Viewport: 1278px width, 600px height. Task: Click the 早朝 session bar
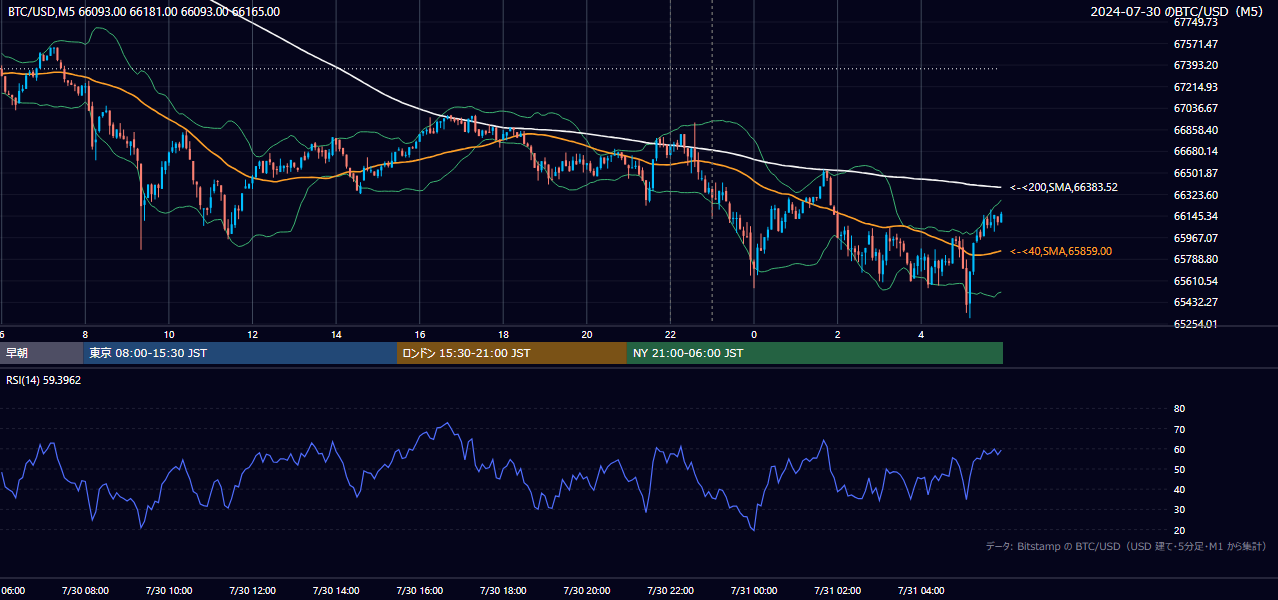[x=42, y=353]
